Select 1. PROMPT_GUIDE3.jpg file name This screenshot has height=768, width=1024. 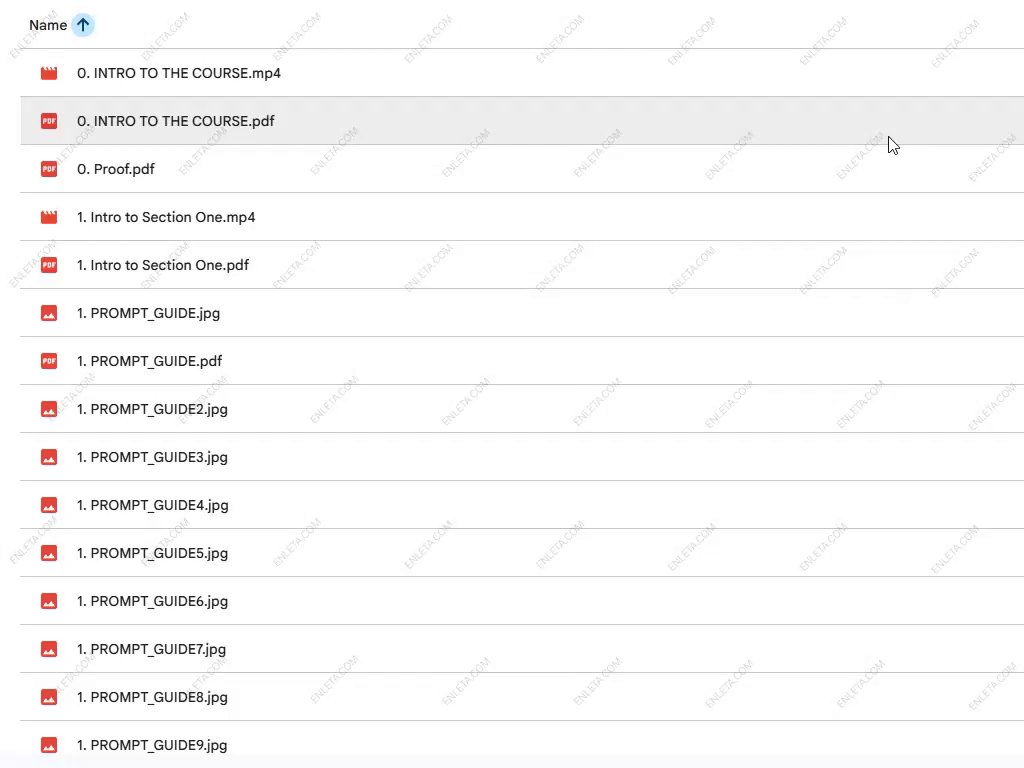pos(152,457)
